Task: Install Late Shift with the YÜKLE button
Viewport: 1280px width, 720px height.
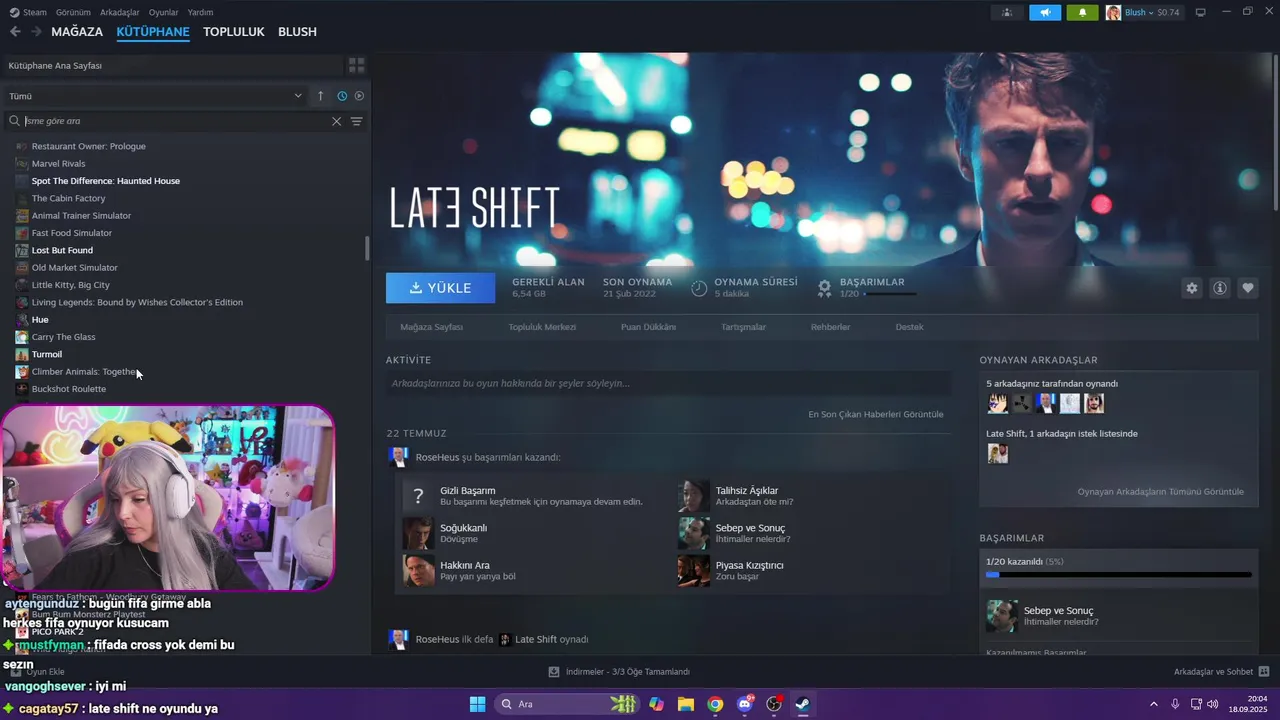Action: (x=440, y=288)
